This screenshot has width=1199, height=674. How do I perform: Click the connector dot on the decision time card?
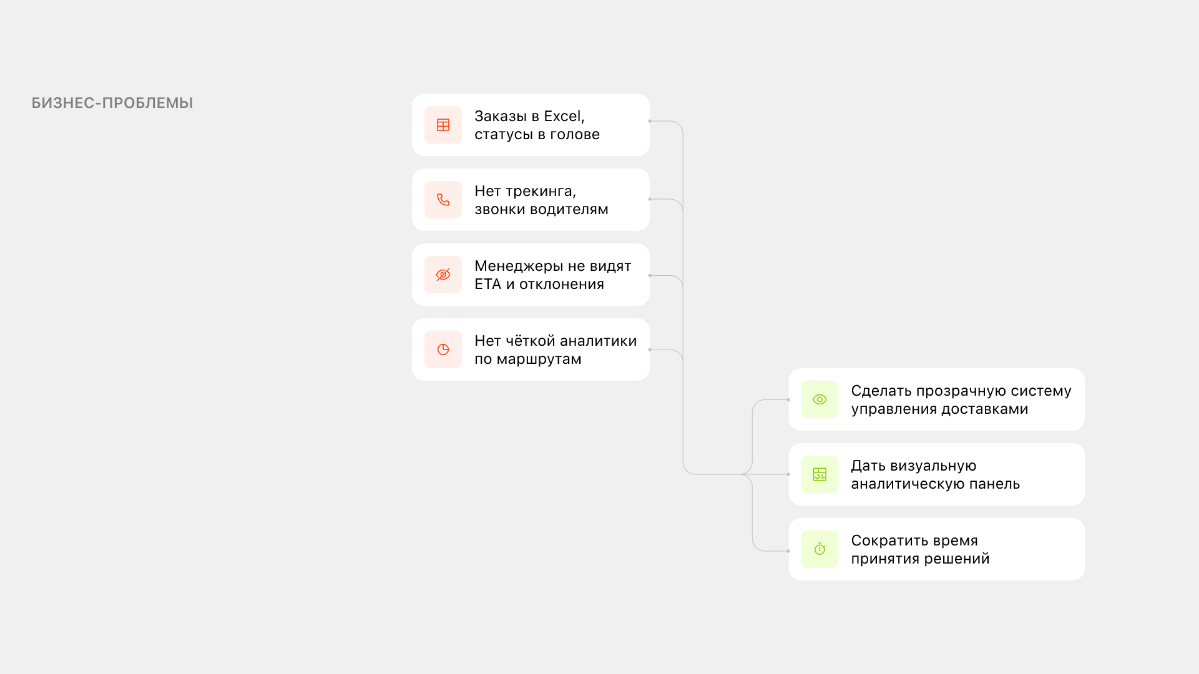788,551
